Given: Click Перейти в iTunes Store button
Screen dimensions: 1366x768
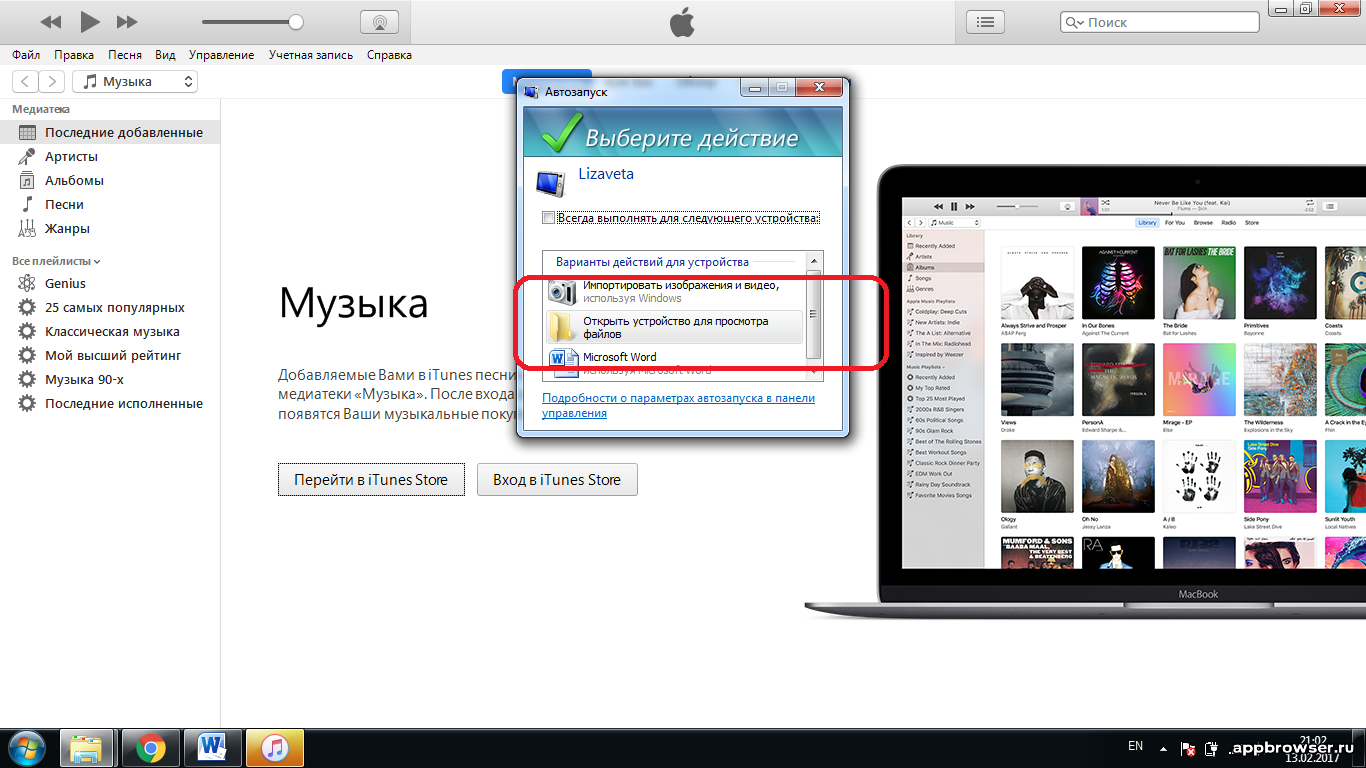Looking at the screenshot, I should 371,479.
